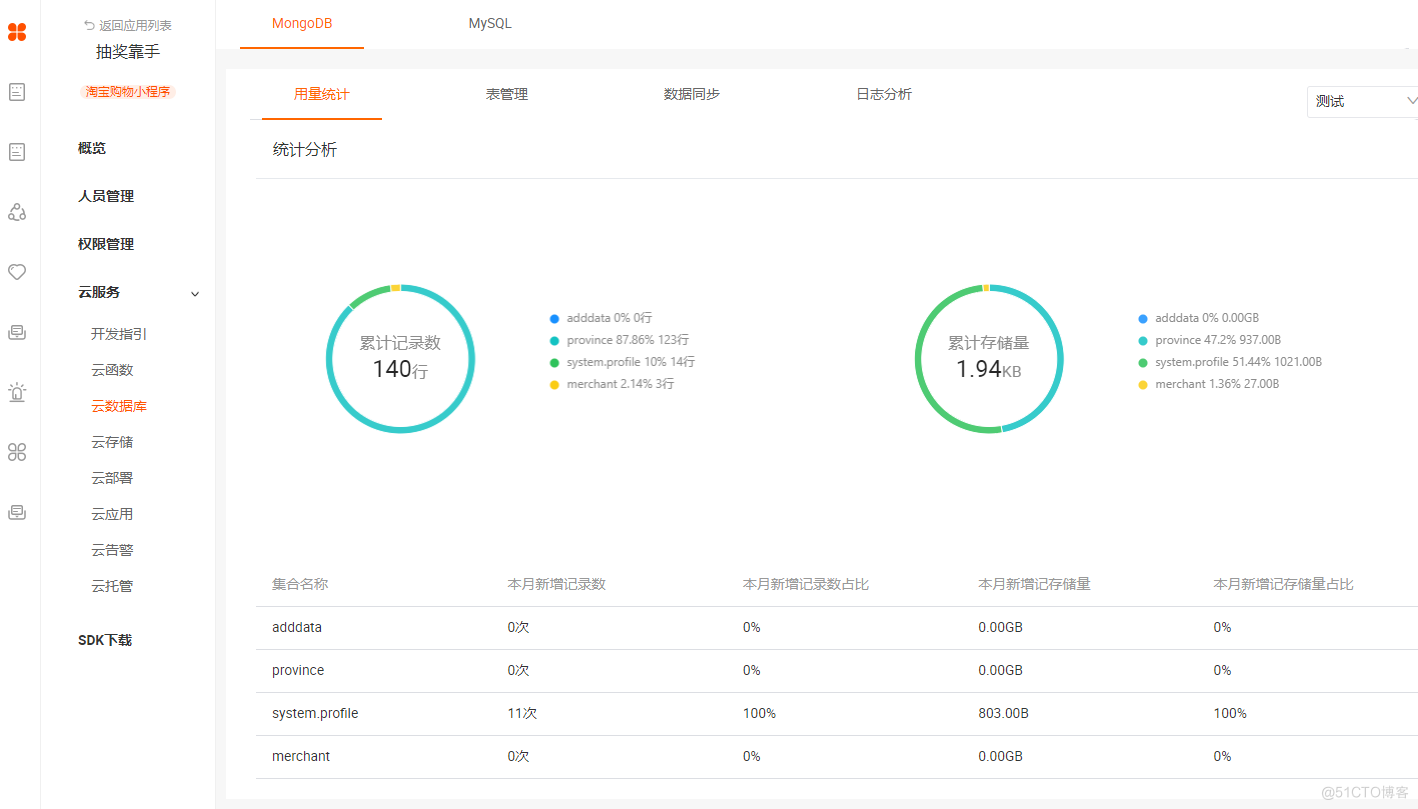The image size is (1418, 809).
Task: Click the SDK下载 link
Action: (105, 640)
